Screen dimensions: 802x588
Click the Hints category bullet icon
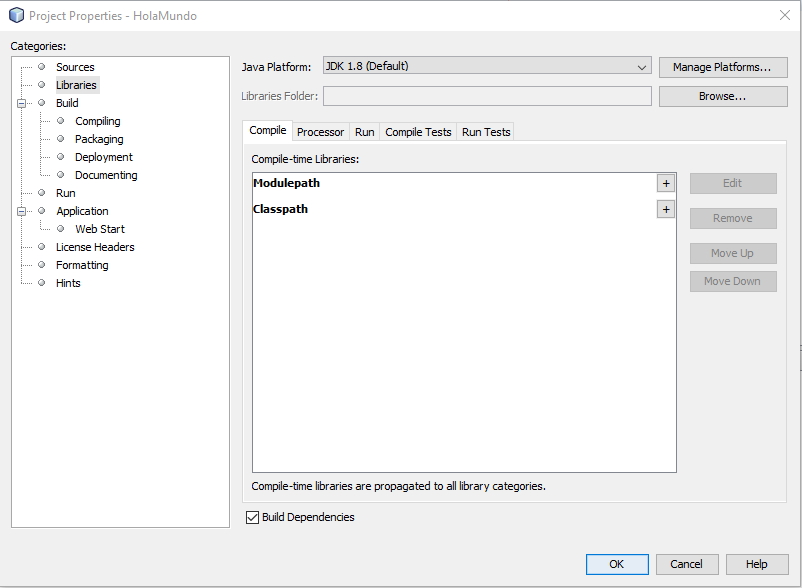(42, 283)
